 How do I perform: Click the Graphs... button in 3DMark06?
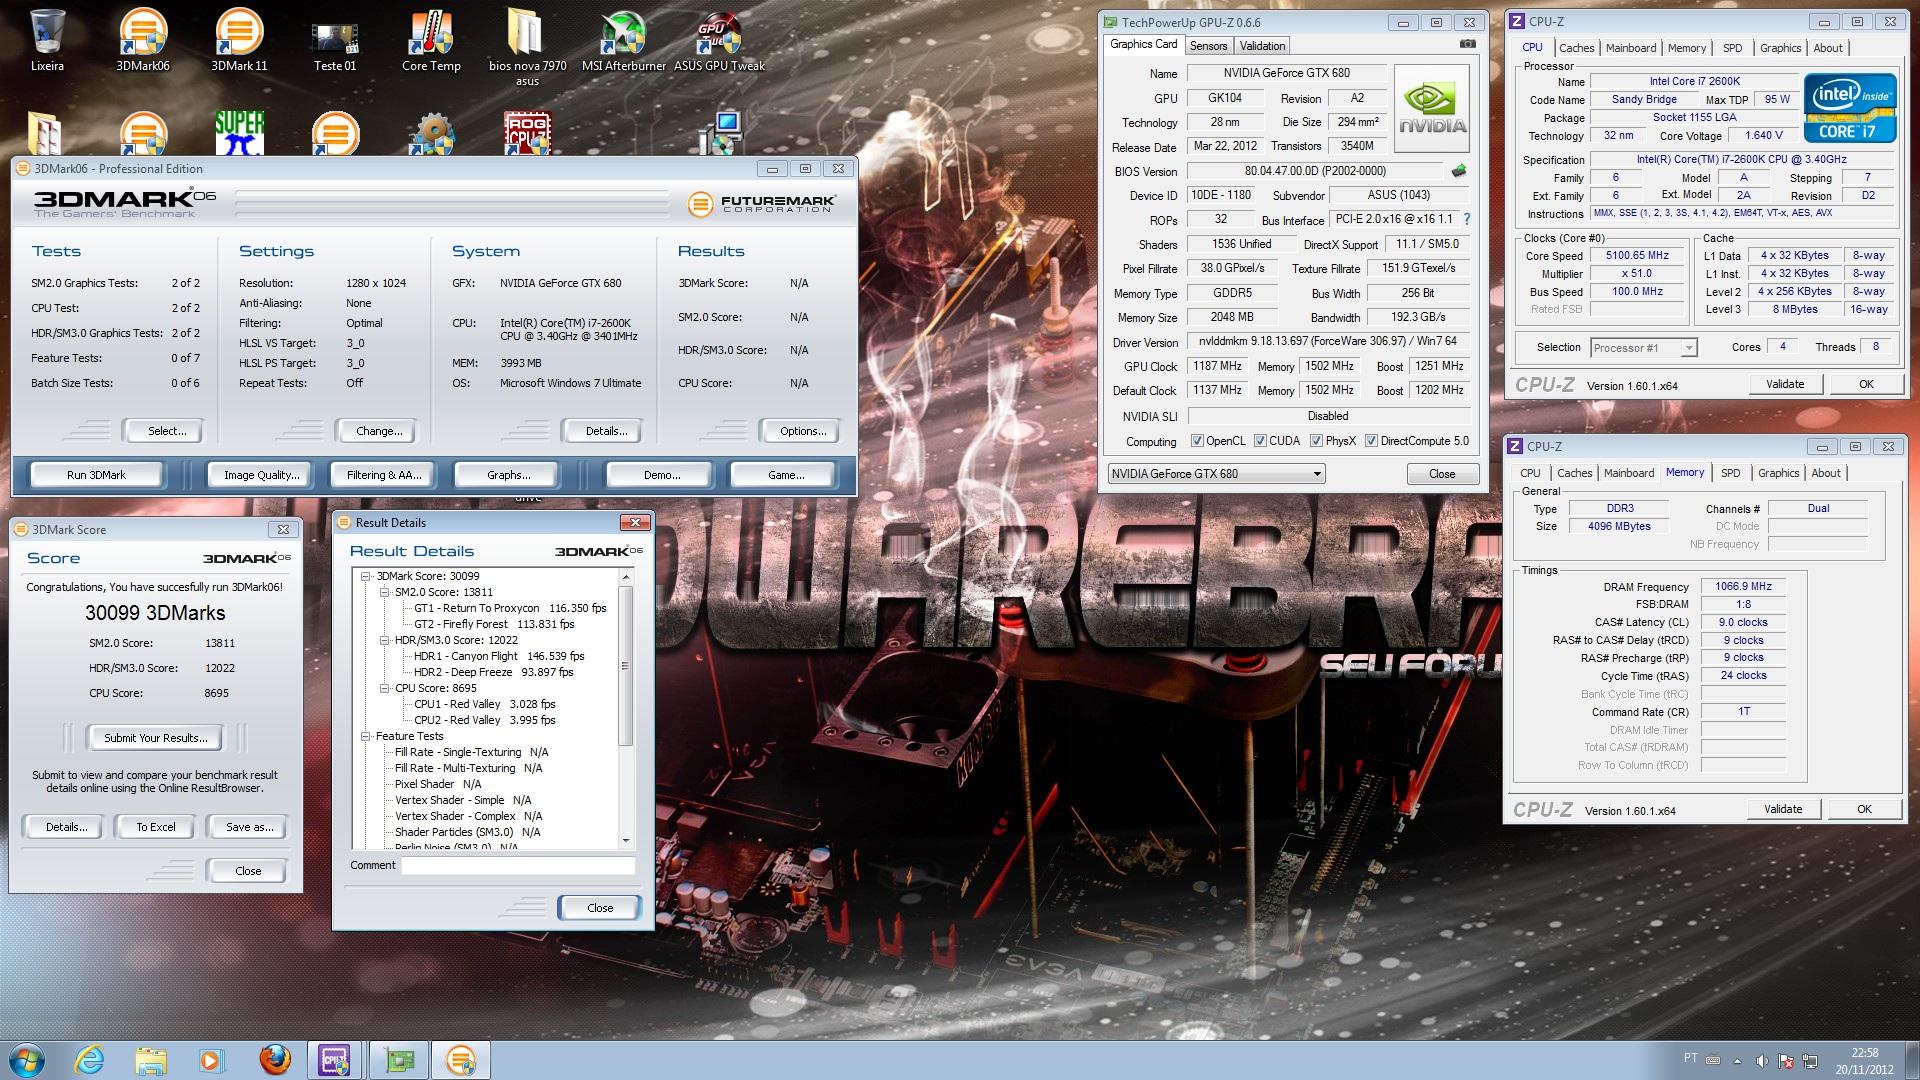pyautogui.click(x=508, y=475)
